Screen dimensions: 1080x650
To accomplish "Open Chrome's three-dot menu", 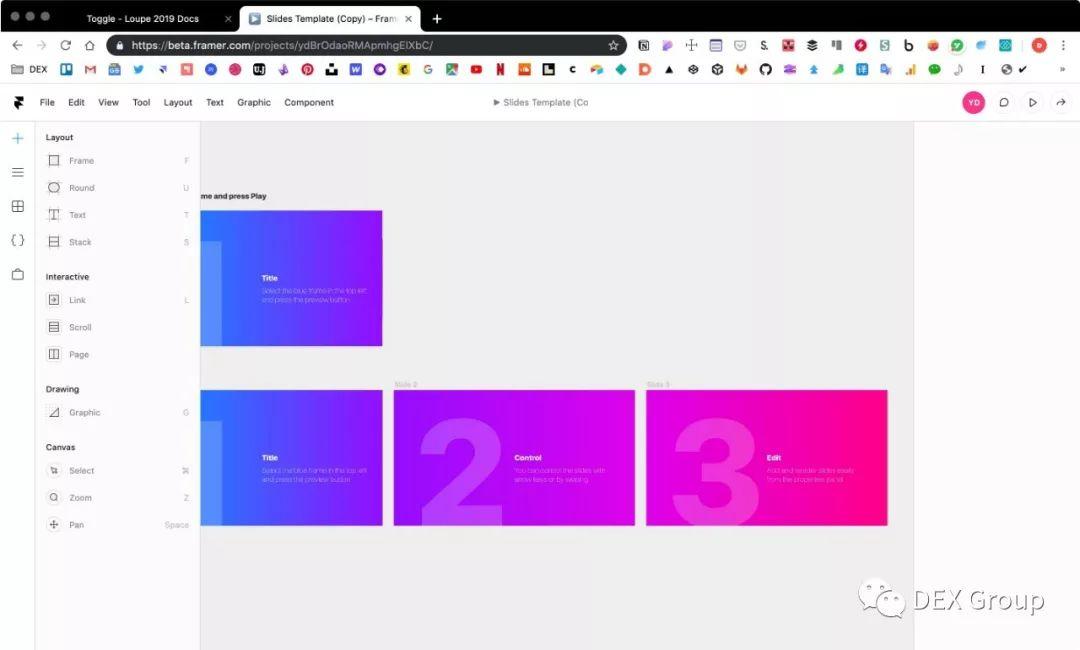I will click(x=1062, y=45).
